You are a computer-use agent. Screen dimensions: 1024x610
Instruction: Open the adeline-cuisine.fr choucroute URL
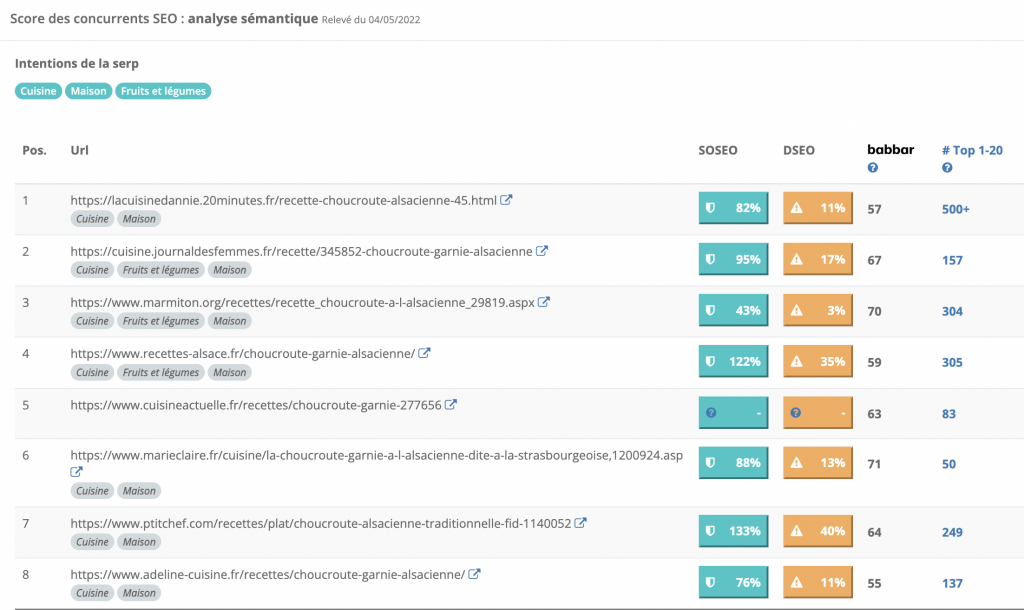[268, 574]
